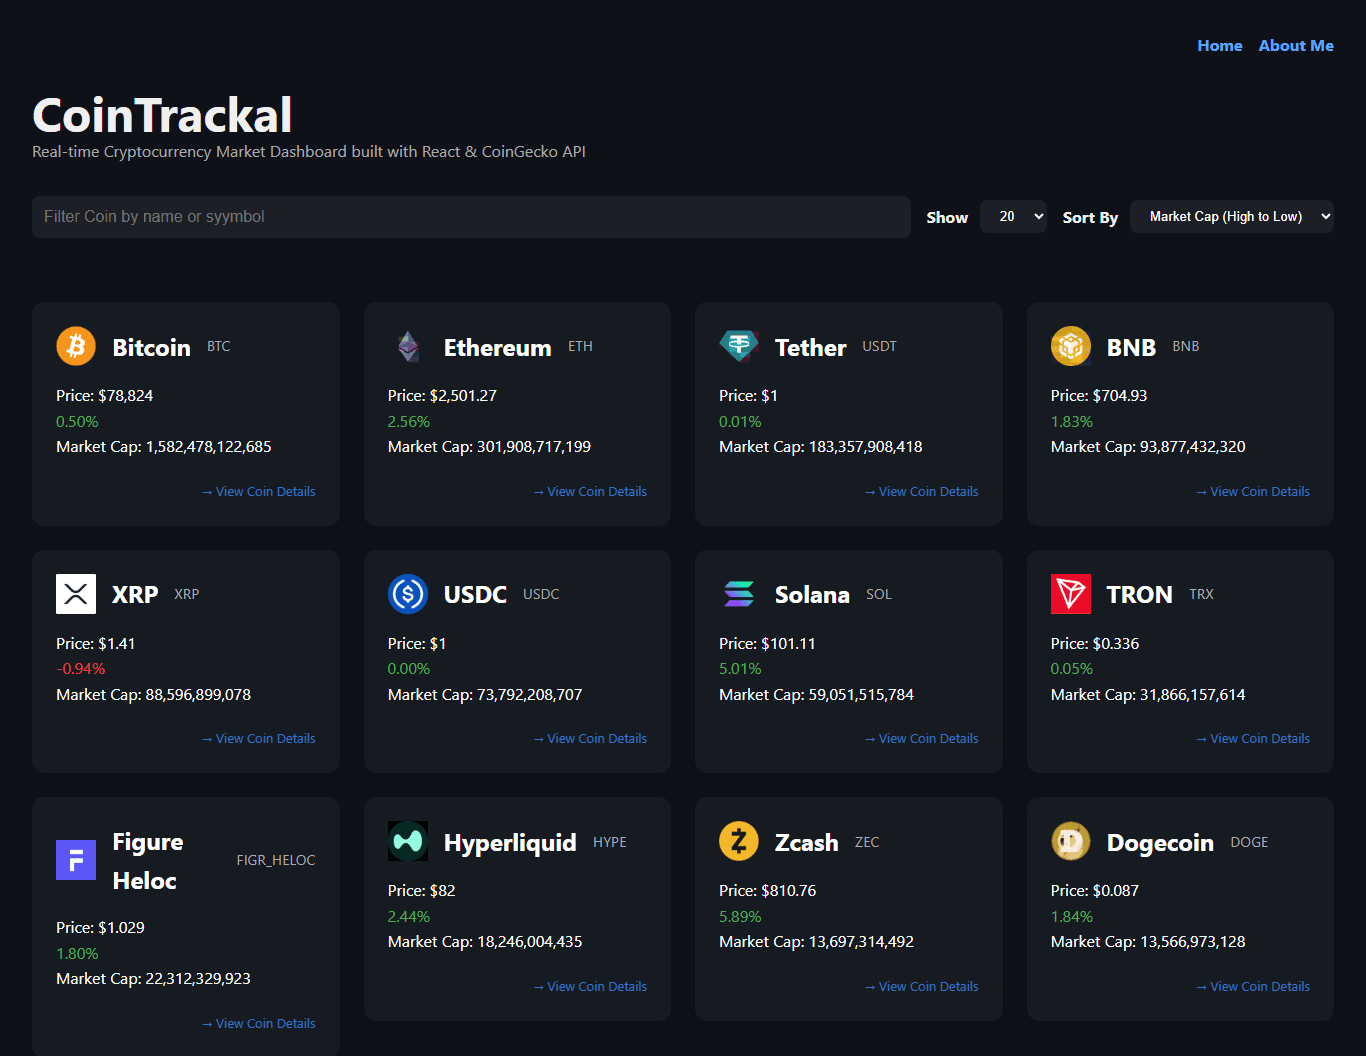Click XRP's -0.94% change value
The height and width of the screenshot is (1056, 1366).
point(81,669)
